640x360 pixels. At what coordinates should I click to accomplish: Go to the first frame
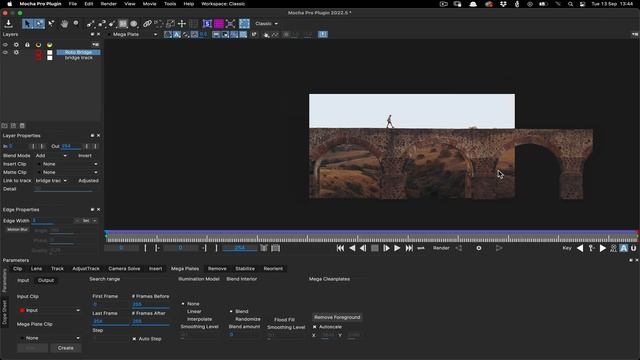340,248
